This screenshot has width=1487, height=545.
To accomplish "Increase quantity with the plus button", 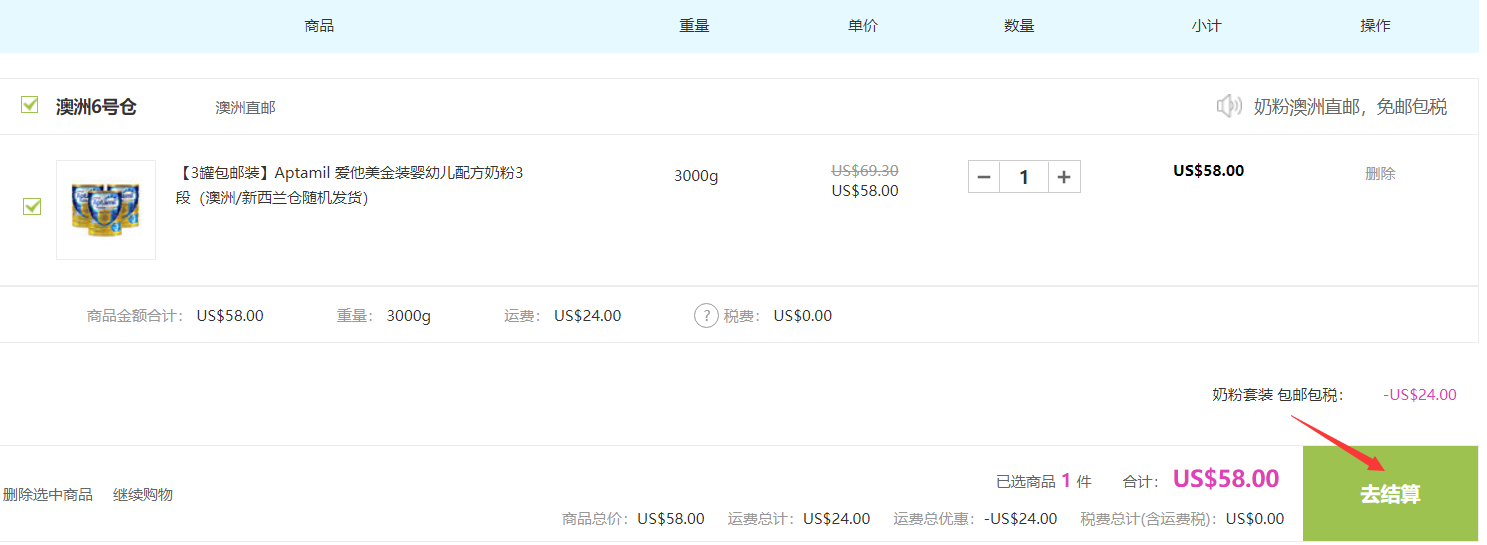I will tap(1064, 177).
